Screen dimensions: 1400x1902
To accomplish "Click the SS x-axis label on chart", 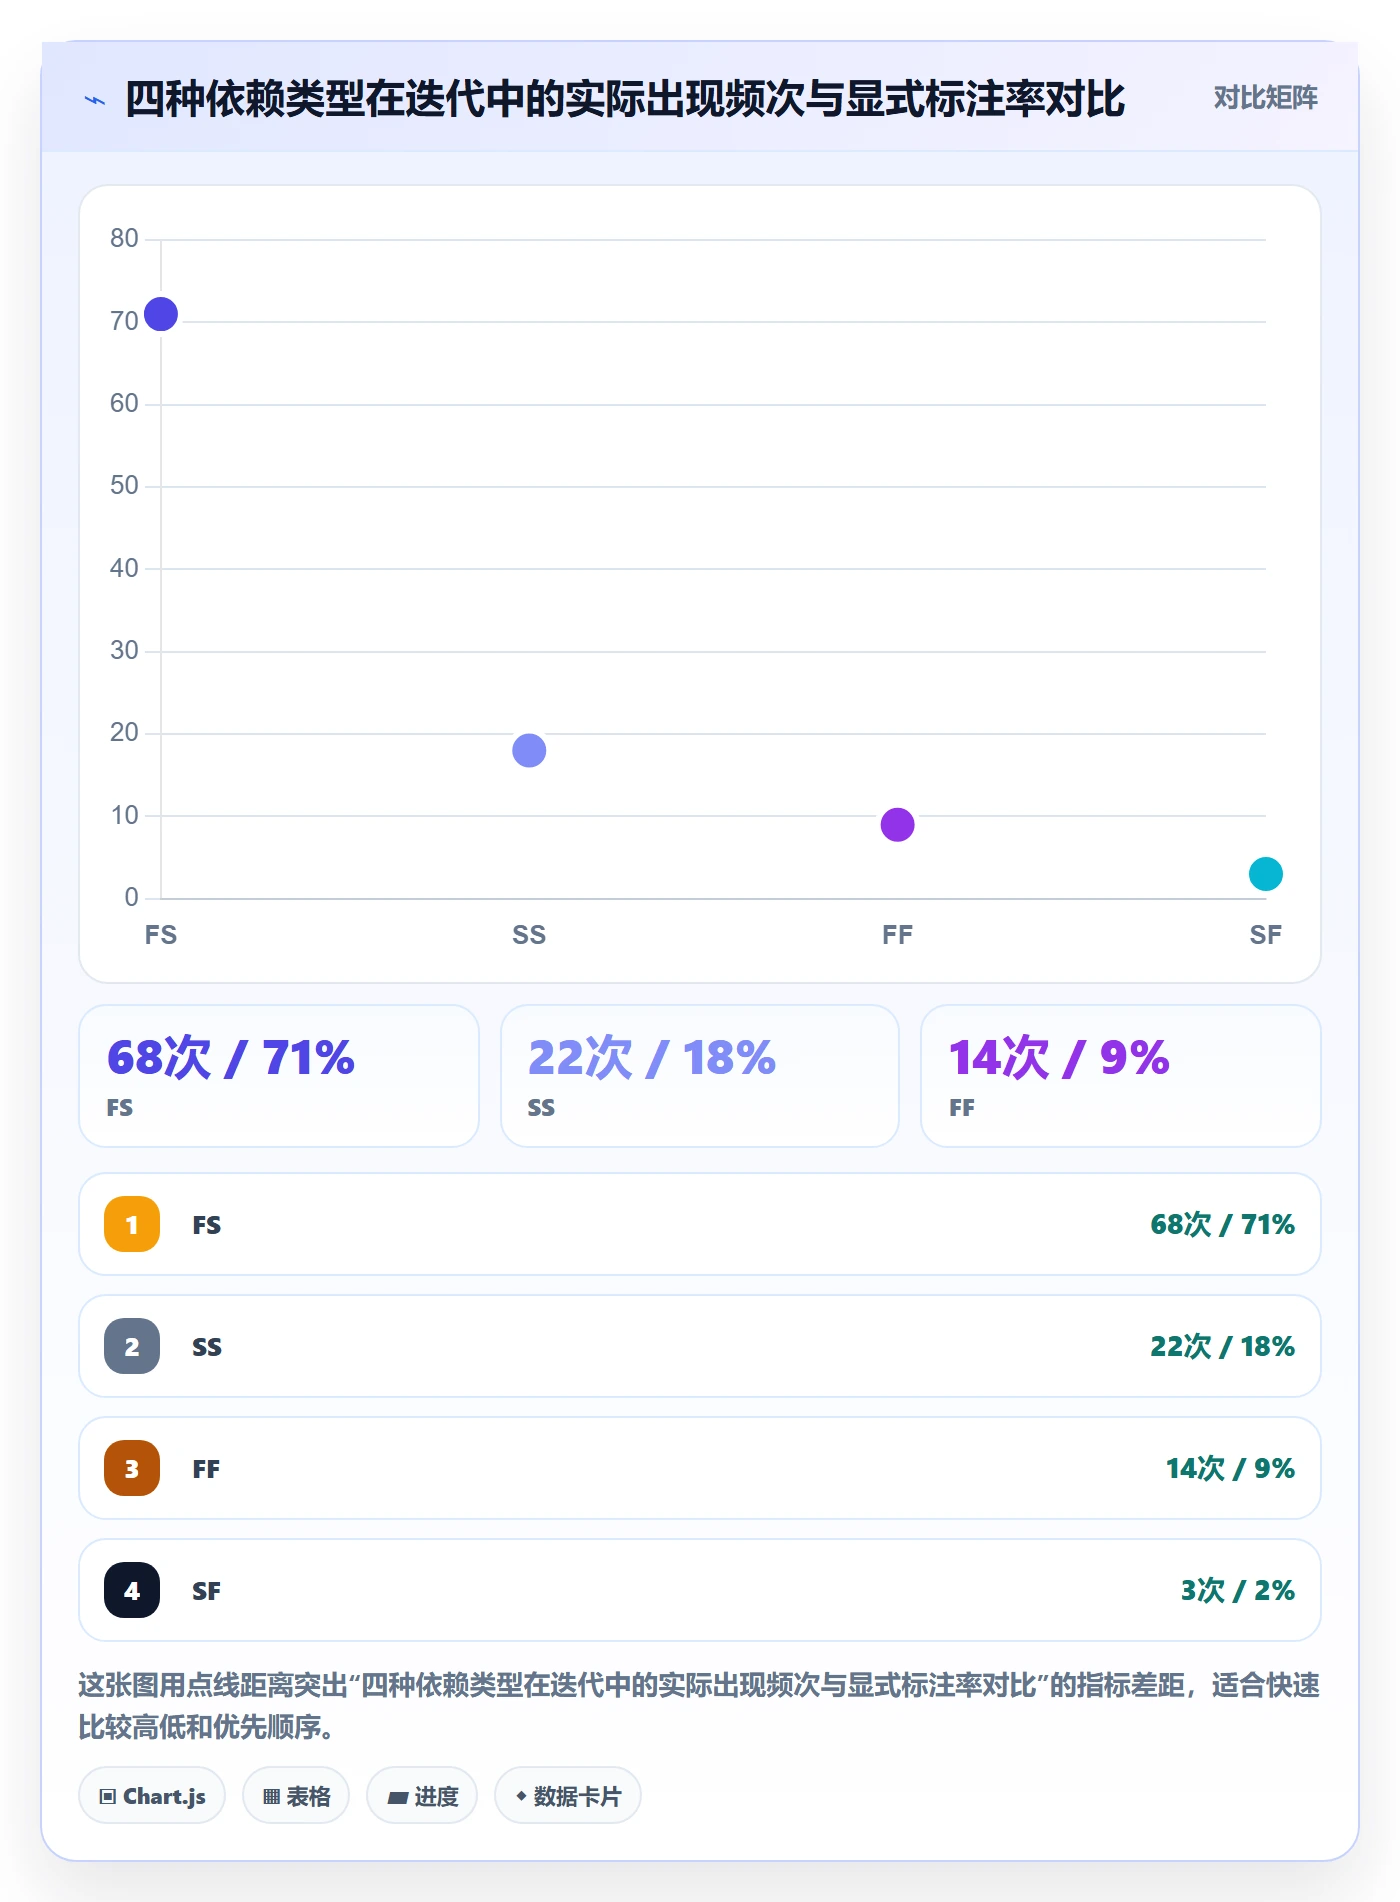I will tap(529, 935).
